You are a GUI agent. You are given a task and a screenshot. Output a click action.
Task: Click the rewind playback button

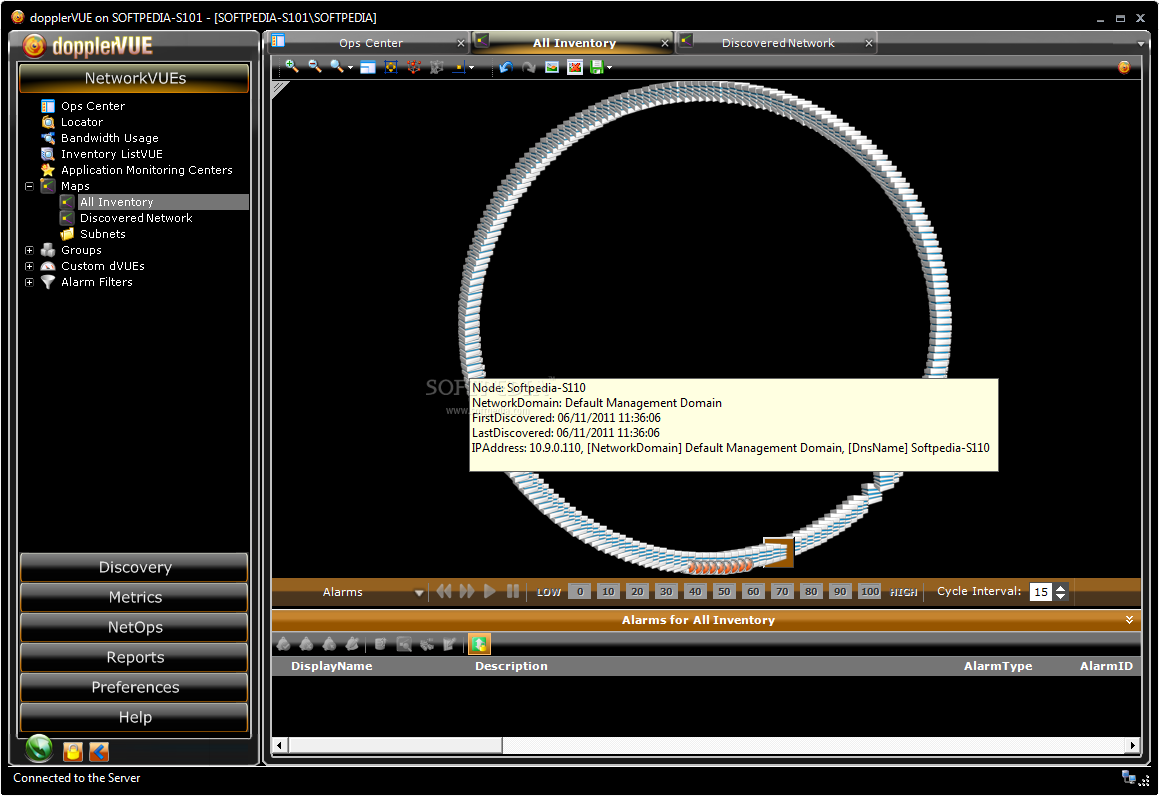(444, 591)
